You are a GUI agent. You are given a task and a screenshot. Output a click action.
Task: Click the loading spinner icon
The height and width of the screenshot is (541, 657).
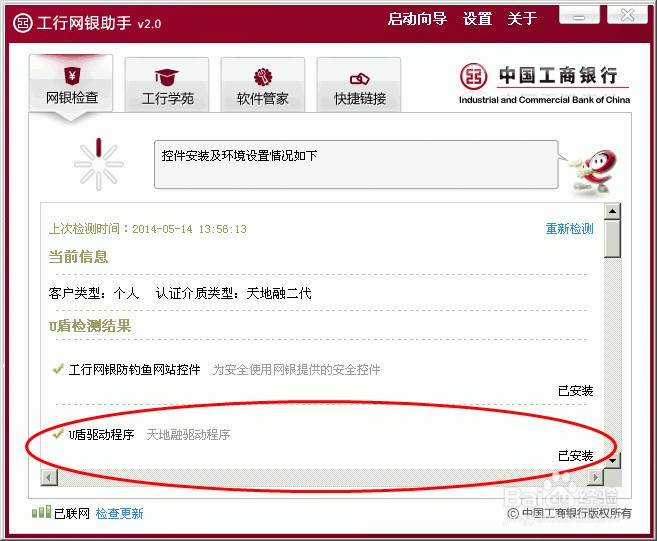(98, 164)
